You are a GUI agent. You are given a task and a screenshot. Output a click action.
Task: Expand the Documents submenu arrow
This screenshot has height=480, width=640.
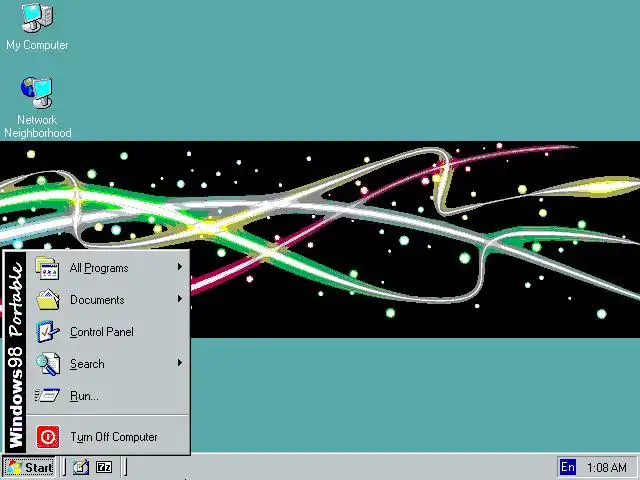pos(180,299)
